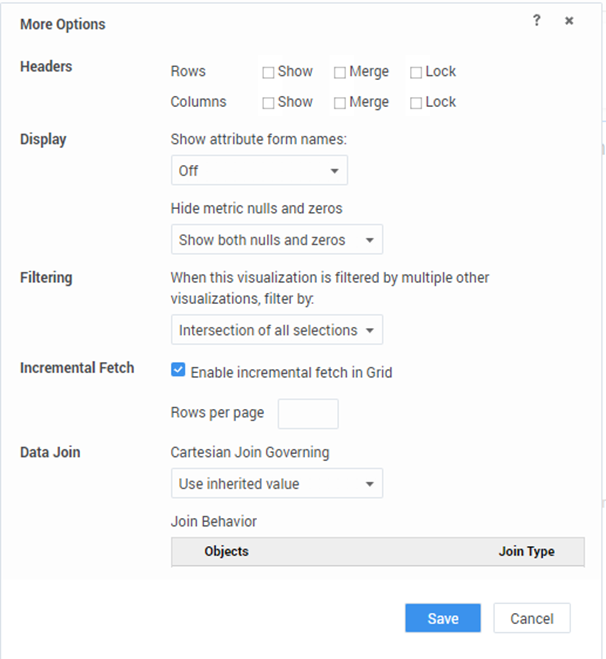Check Lock for Rows headers
Screen dimensions: 606x659
tap(416, 72)
